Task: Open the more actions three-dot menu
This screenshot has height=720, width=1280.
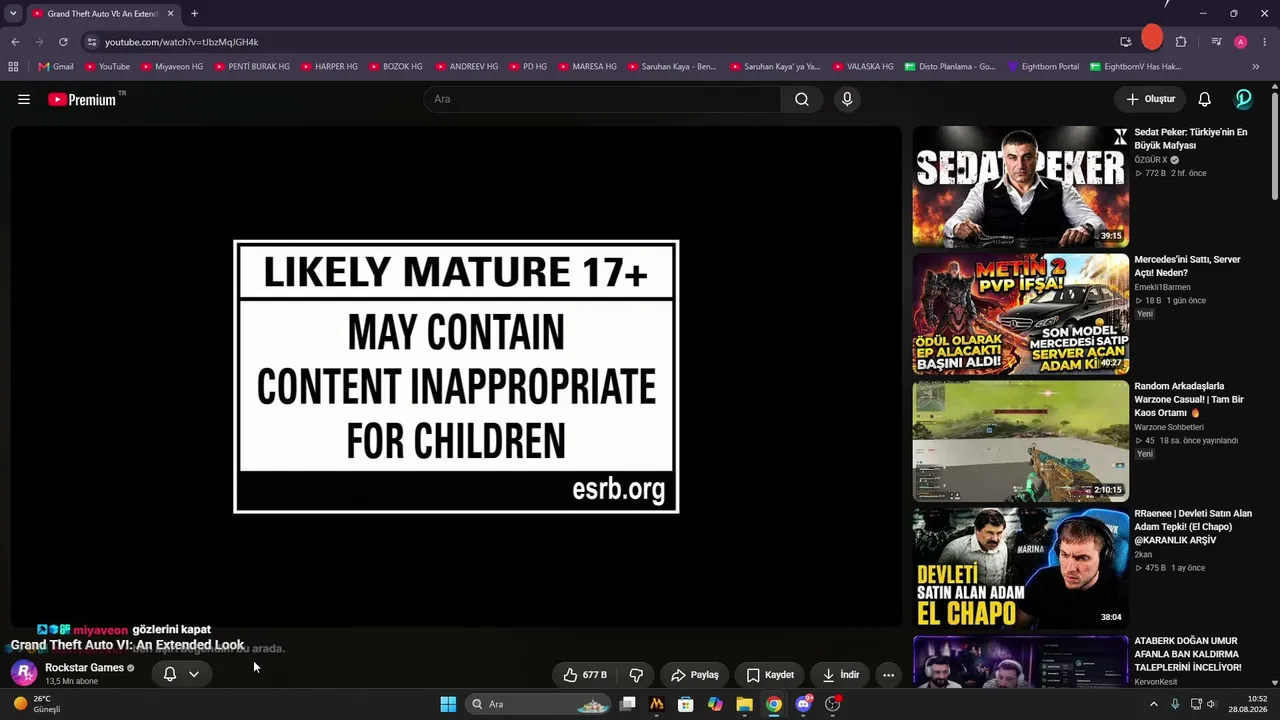Action: 888,675
